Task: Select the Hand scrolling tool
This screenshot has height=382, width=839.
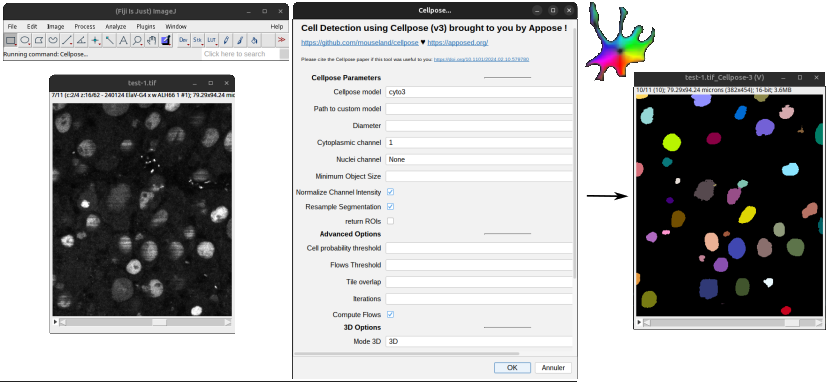Action: click(151, 40)
